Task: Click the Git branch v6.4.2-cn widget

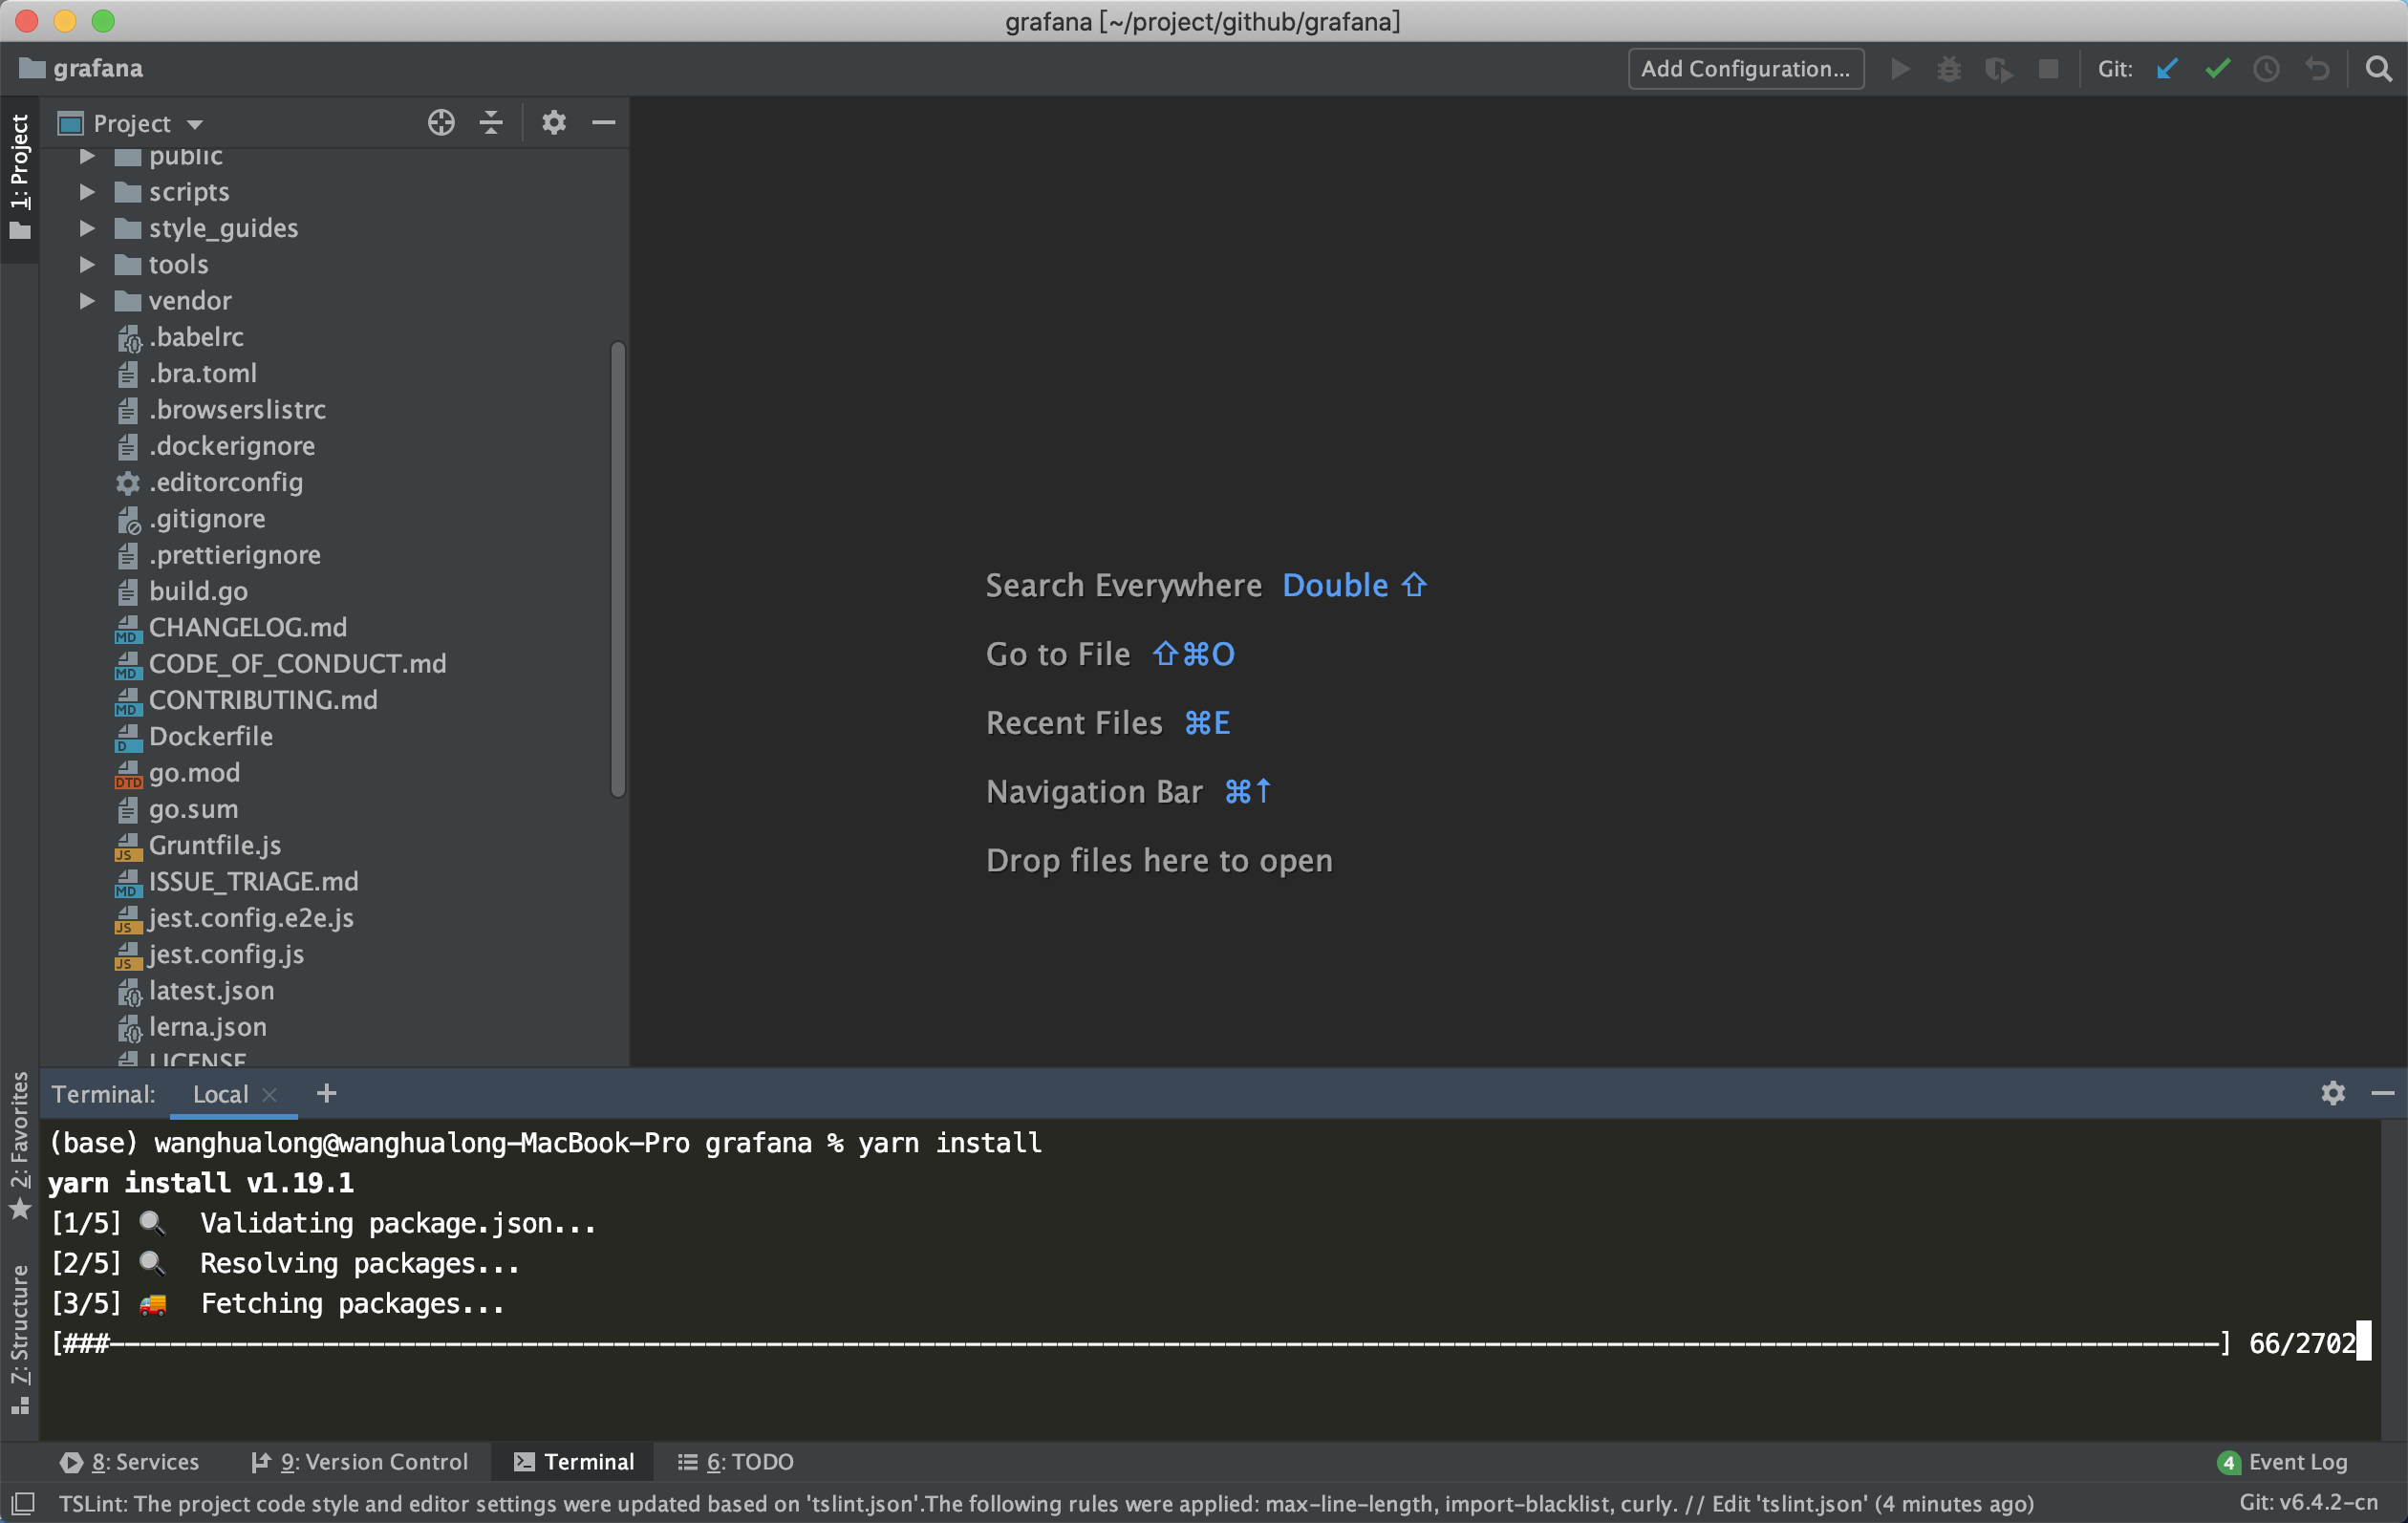Action: pos(2308,1502)
